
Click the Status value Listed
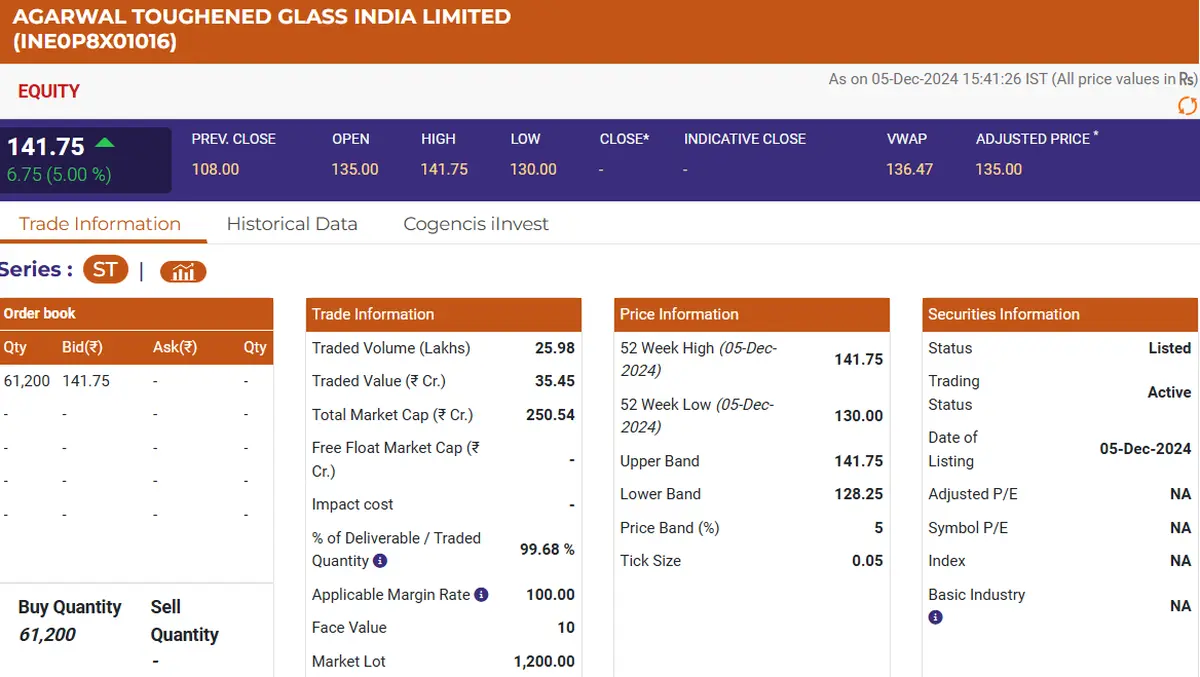(1170, 348)
